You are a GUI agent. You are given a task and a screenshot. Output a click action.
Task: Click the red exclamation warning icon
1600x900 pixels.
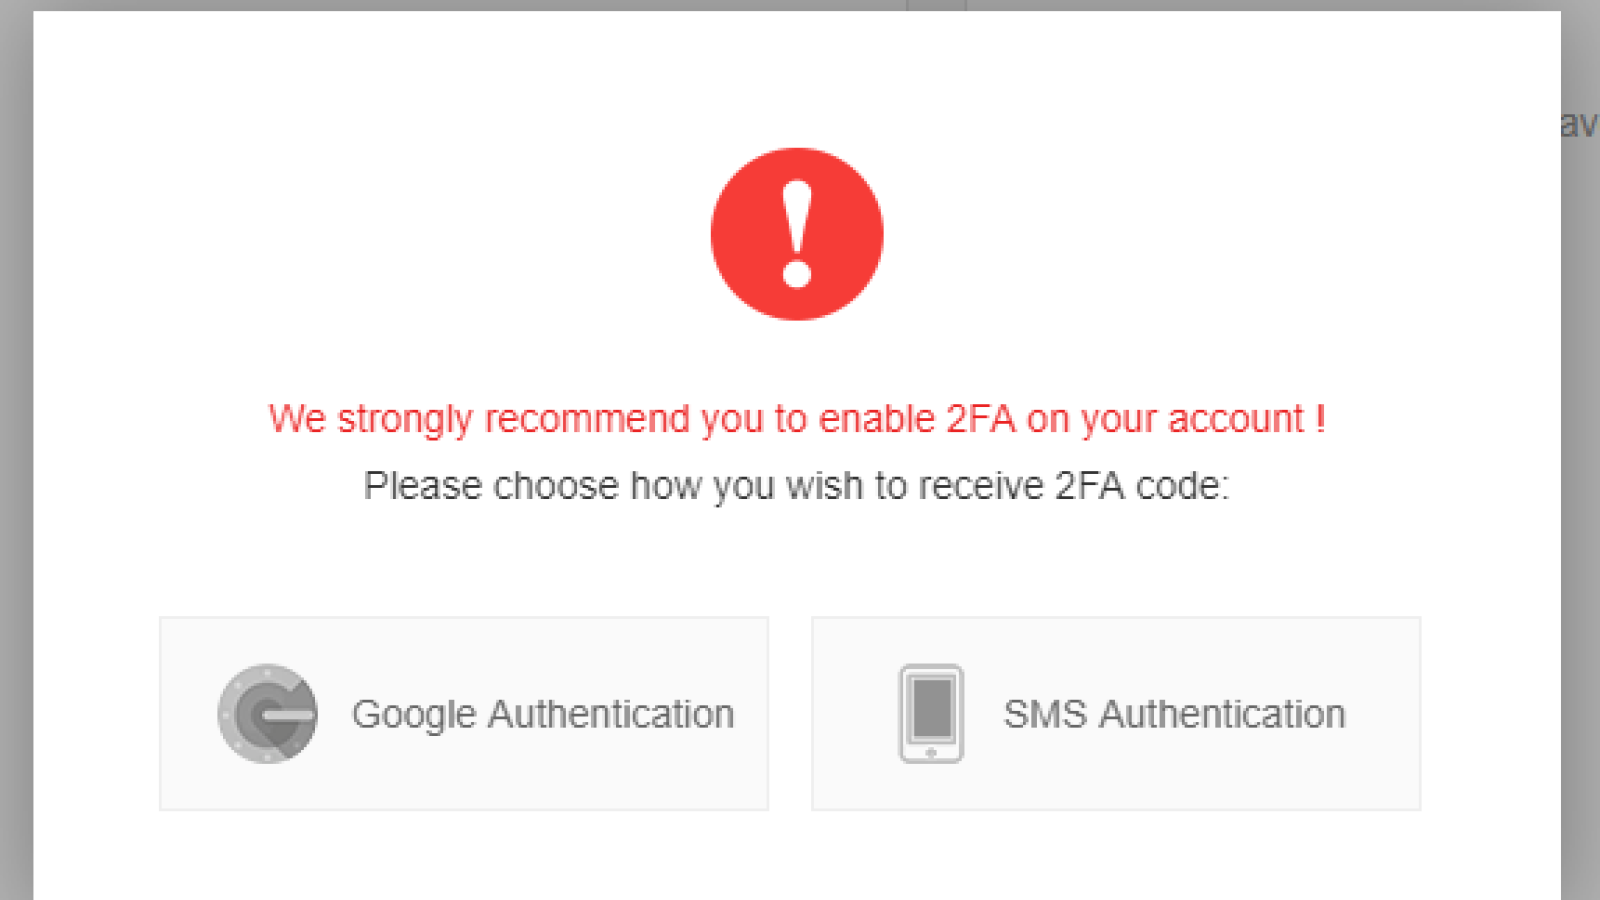pos(797,234)
